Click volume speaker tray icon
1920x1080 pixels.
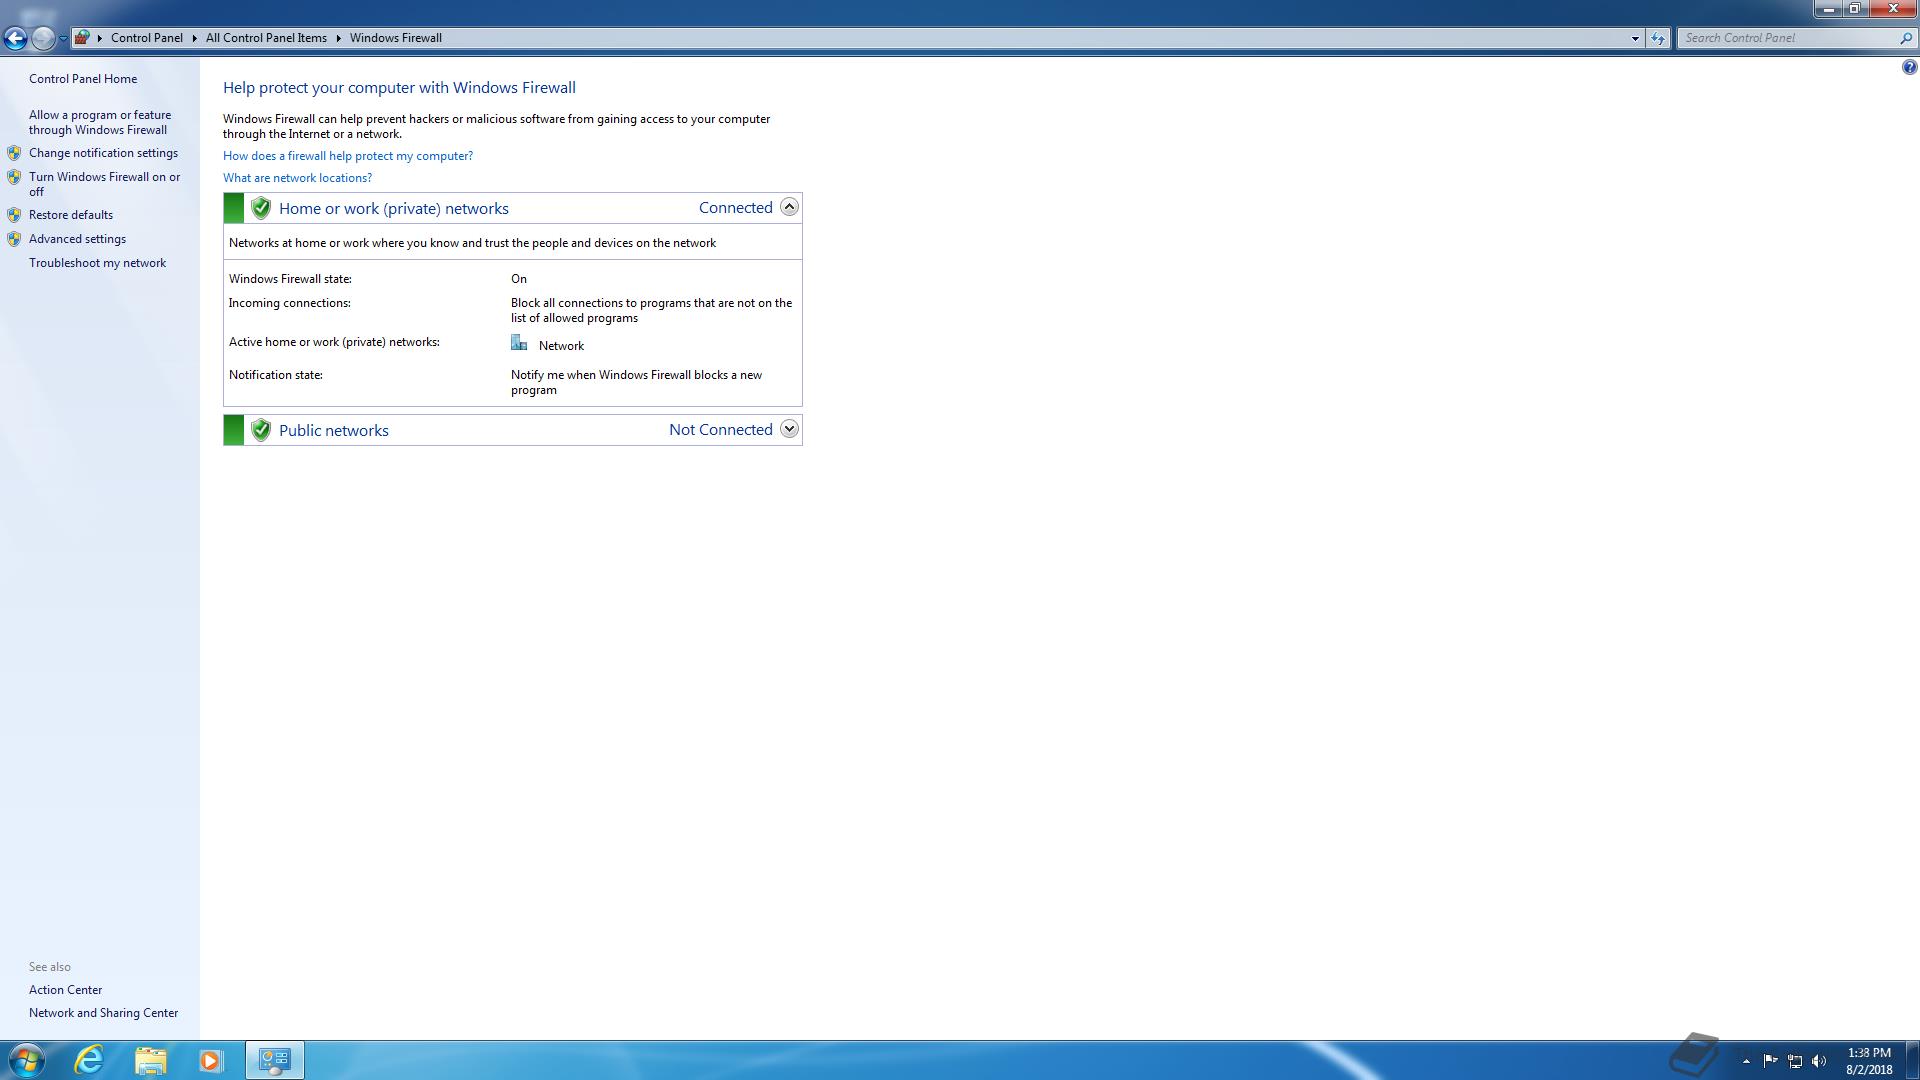[x=1819, y=1061]
